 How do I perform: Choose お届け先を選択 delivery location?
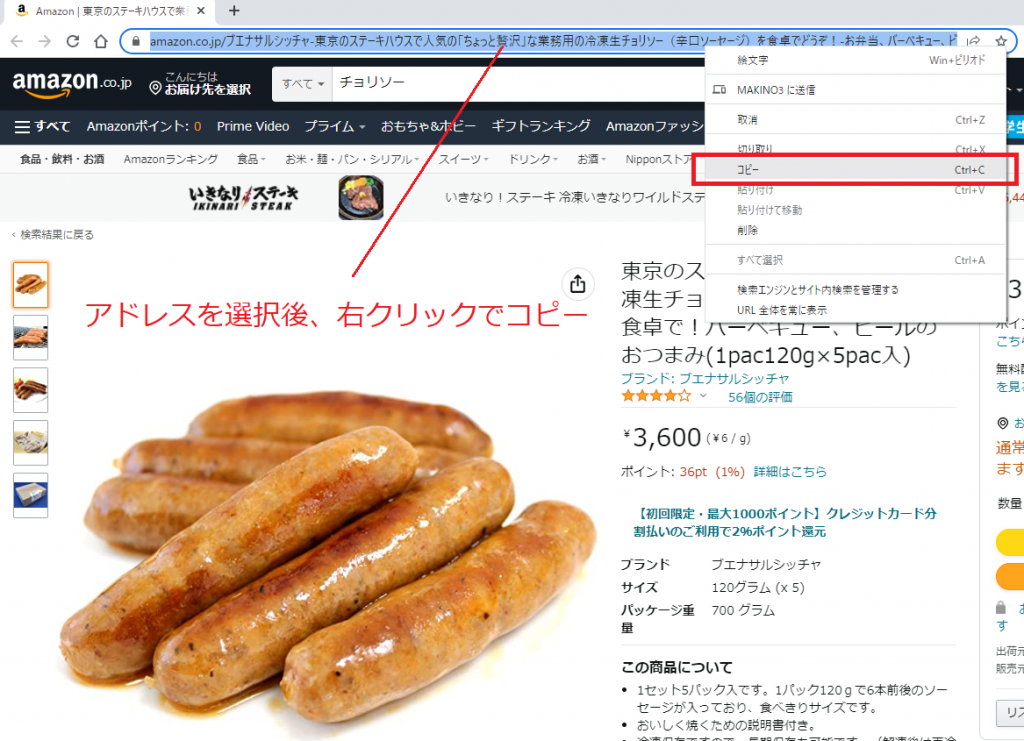(200, 84)
